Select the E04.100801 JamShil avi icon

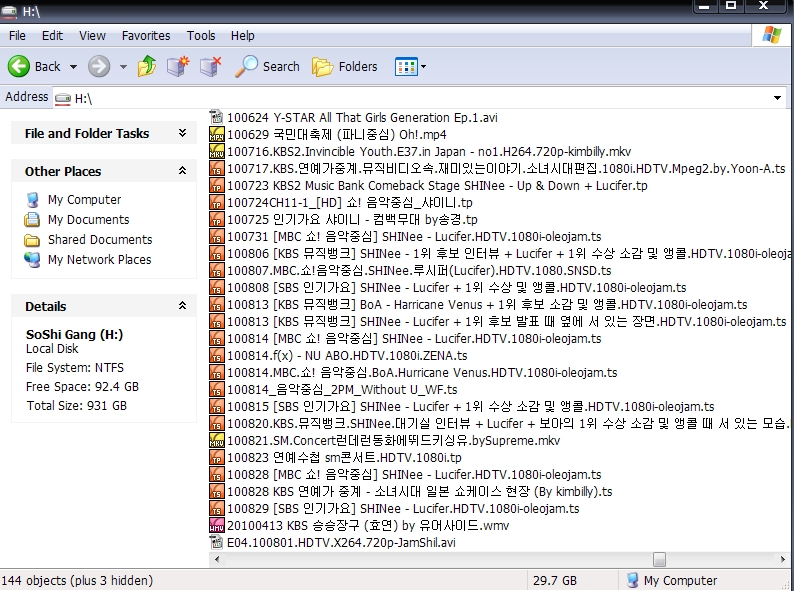(x=216, y=542)
